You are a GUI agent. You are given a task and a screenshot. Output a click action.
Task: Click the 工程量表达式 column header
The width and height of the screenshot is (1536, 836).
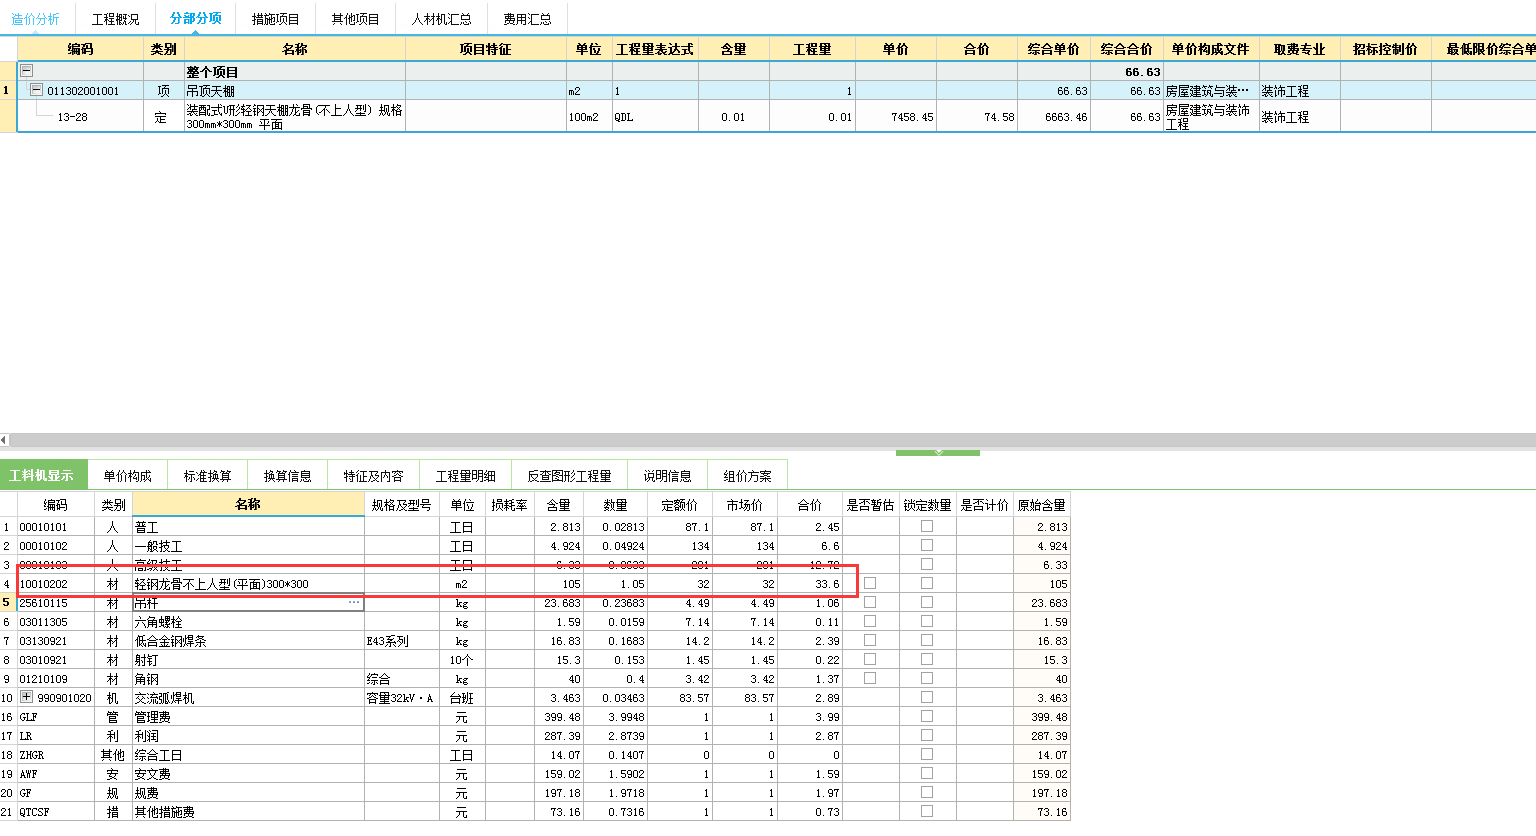coord(654,49)
